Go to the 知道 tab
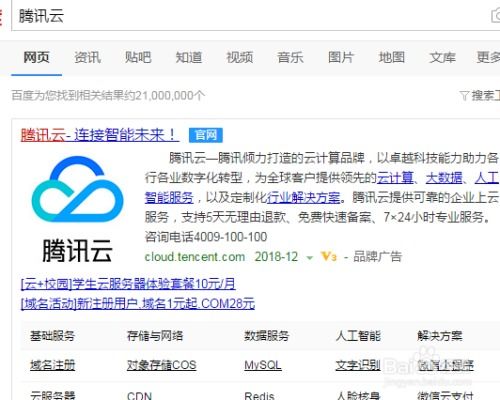This screenshot has height=400, width=500. click(x=189, y=57)
